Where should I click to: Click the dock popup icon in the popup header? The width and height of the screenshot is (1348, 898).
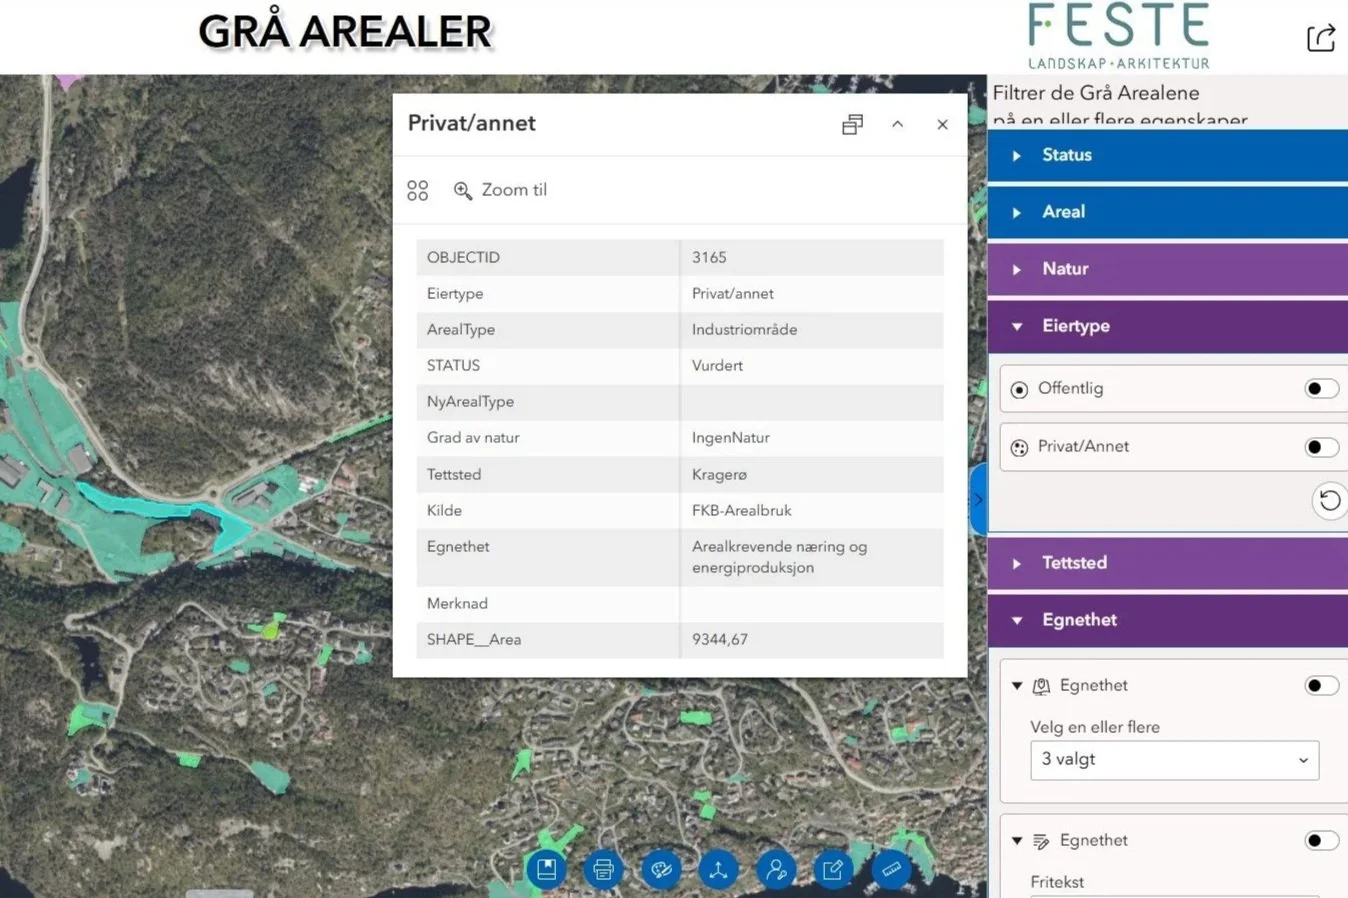pos(852,124)
